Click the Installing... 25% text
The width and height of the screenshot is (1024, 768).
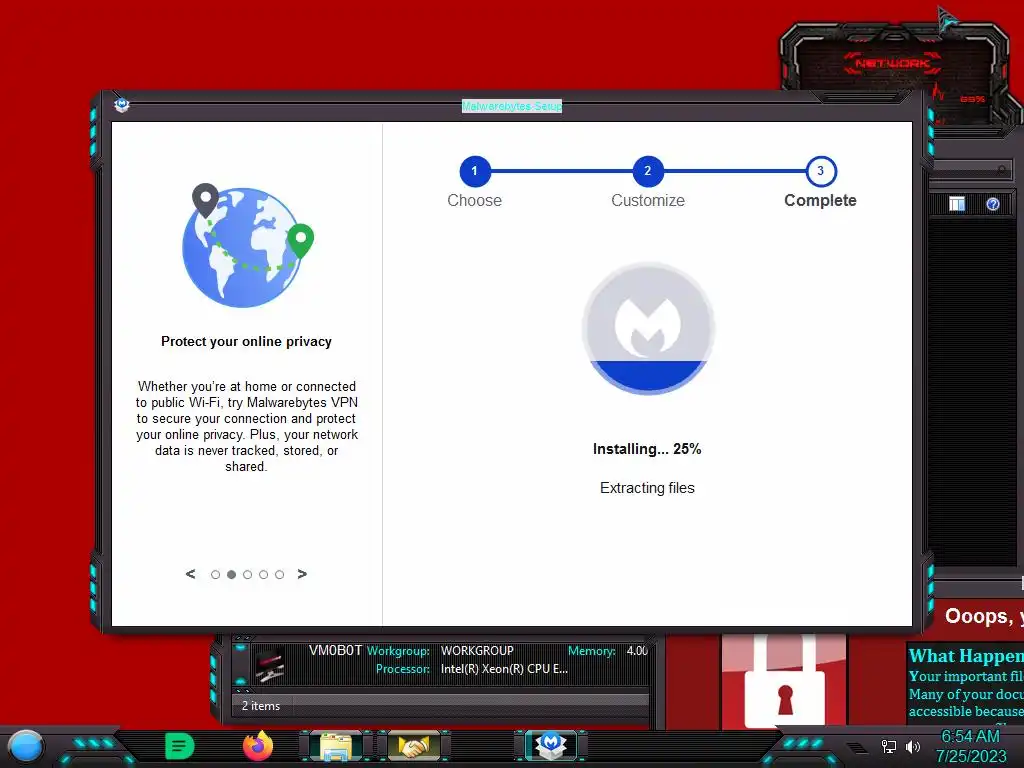tap(647, 449)
